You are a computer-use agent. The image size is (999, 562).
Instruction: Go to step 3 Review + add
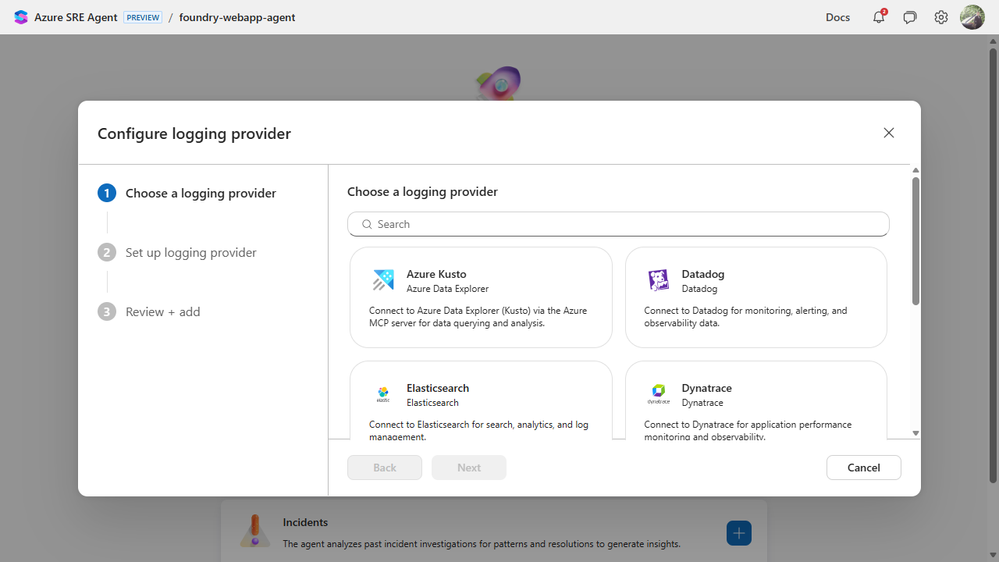coord(162,312)
